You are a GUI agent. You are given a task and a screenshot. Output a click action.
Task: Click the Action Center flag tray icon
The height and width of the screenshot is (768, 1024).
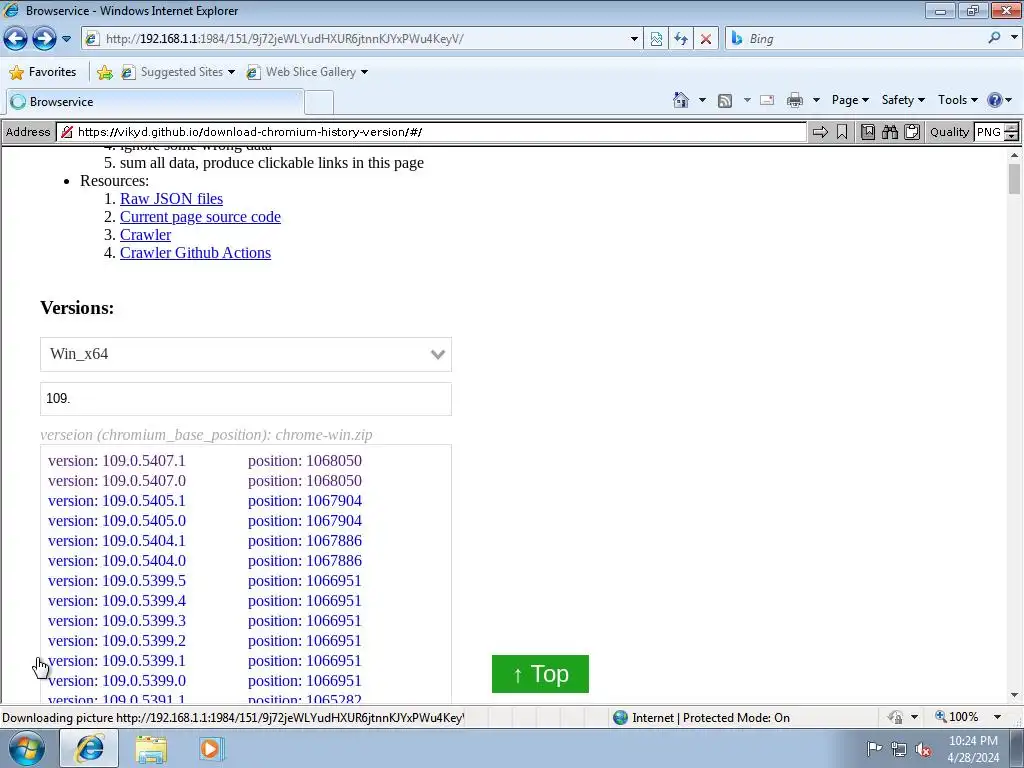pos(874,749)
